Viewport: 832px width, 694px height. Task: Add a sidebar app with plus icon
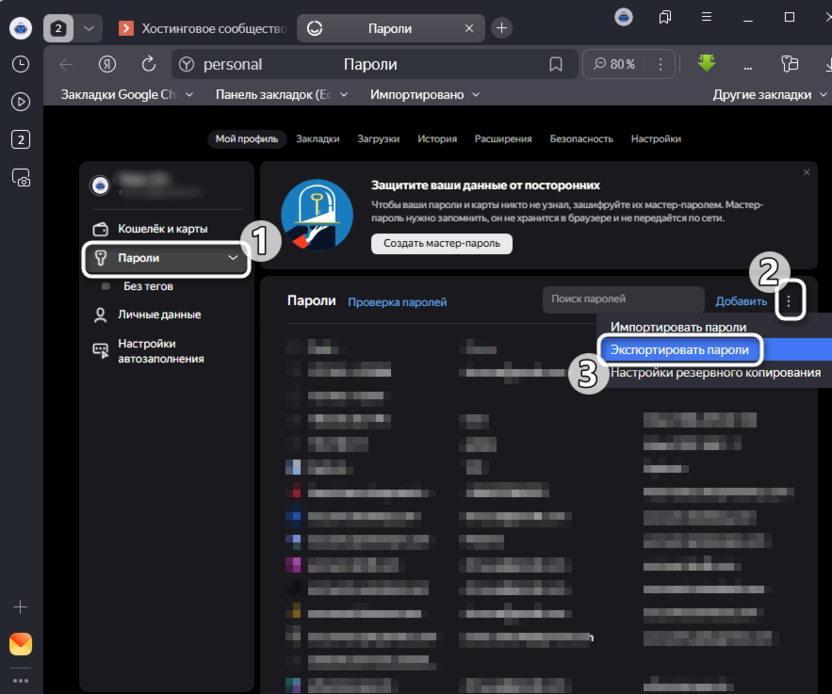pos(21,607)
